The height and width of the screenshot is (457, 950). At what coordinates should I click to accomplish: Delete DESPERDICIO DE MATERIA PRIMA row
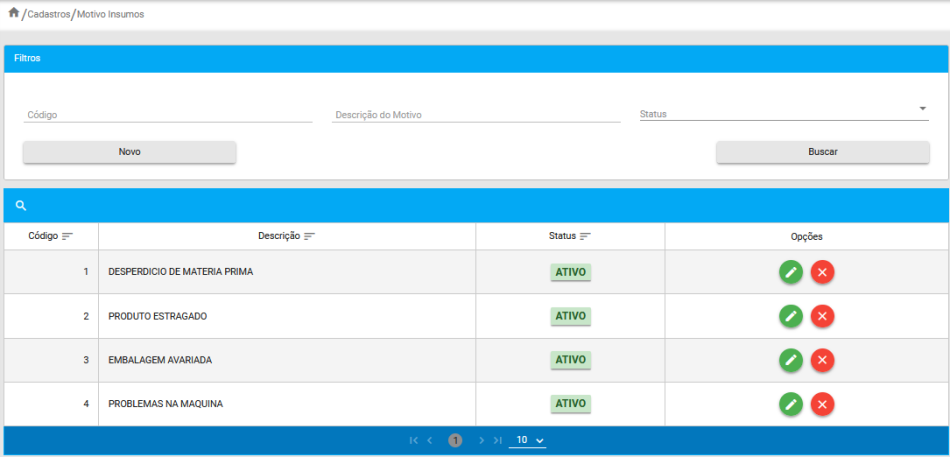point(822,272)
